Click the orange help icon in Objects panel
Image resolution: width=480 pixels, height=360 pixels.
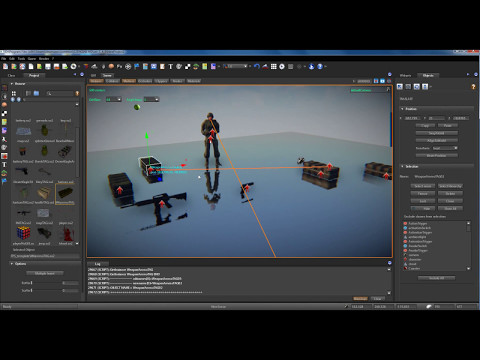[473, 87]
